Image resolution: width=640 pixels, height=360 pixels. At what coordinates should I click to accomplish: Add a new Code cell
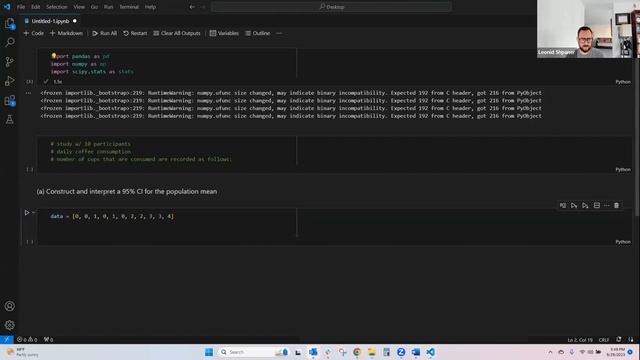(33, 33)
